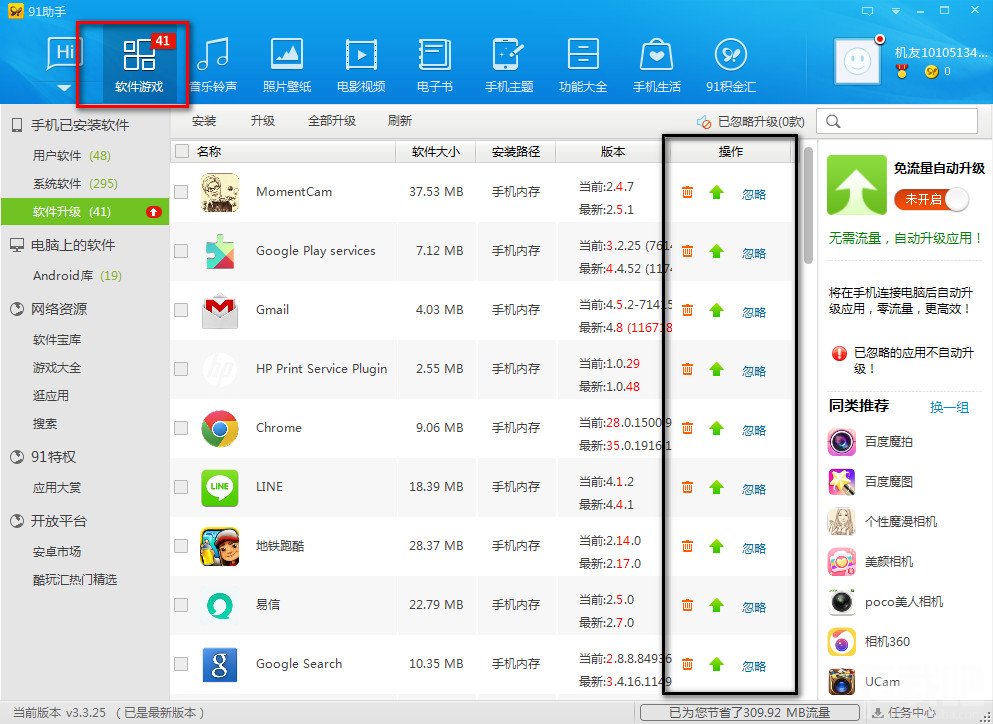The image size is (993, 724).
Task: Click 换一组 to refresh recommendations
Action: pyautogui.click(x=949, y=407)
